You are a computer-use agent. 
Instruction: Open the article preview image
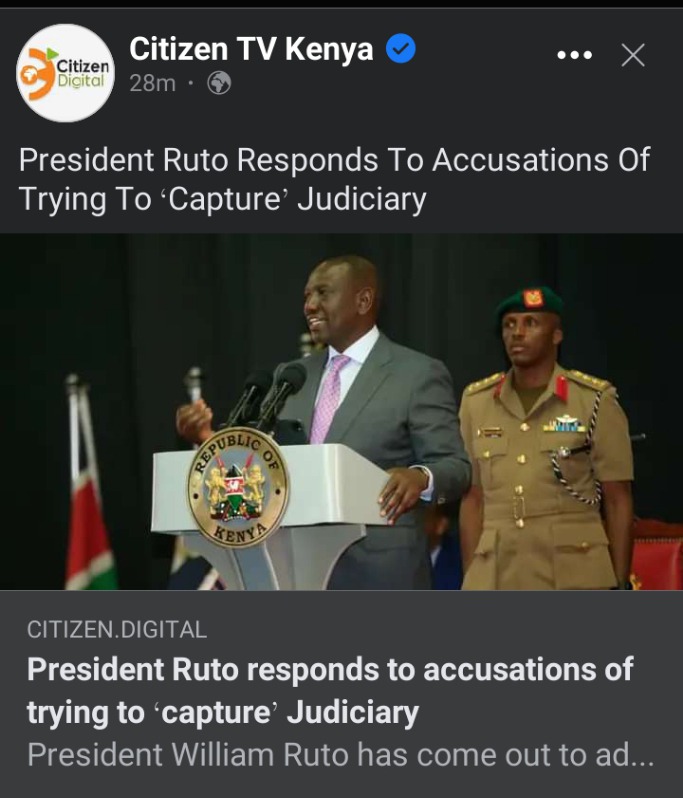pyautogui.click(x=342, y=412)
